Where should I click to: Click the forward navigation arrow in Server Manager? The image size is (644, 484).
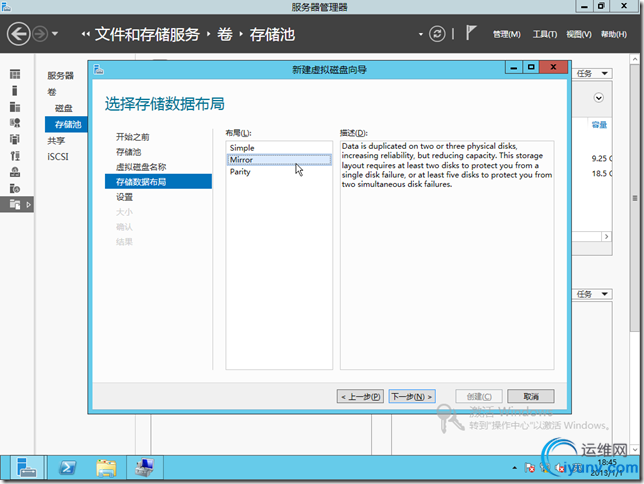(x=40, y=34)
